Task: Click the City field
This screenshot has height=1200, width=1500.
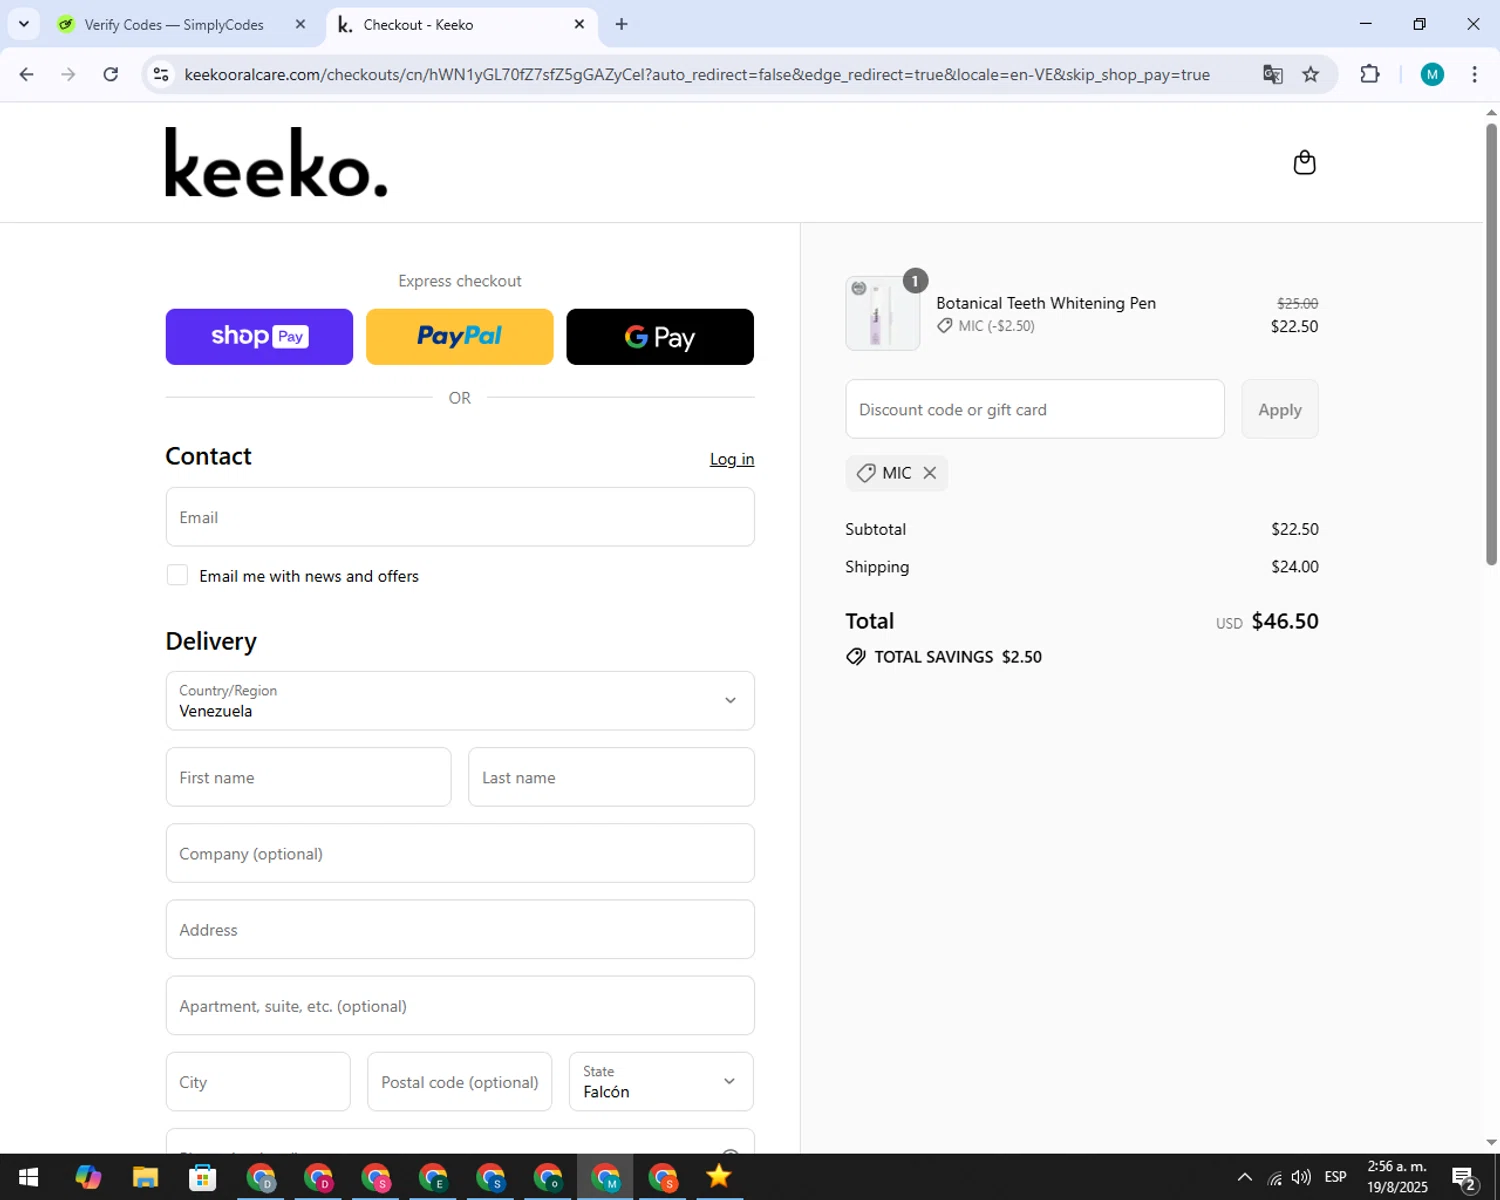Action: tap(258, 1082)
